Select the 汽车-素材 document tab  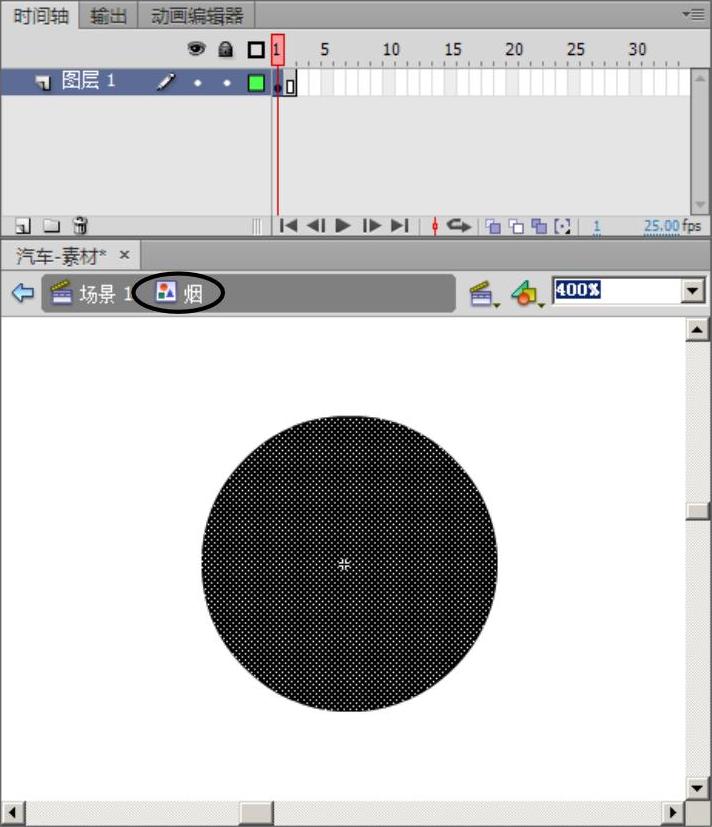pos(61,256)
